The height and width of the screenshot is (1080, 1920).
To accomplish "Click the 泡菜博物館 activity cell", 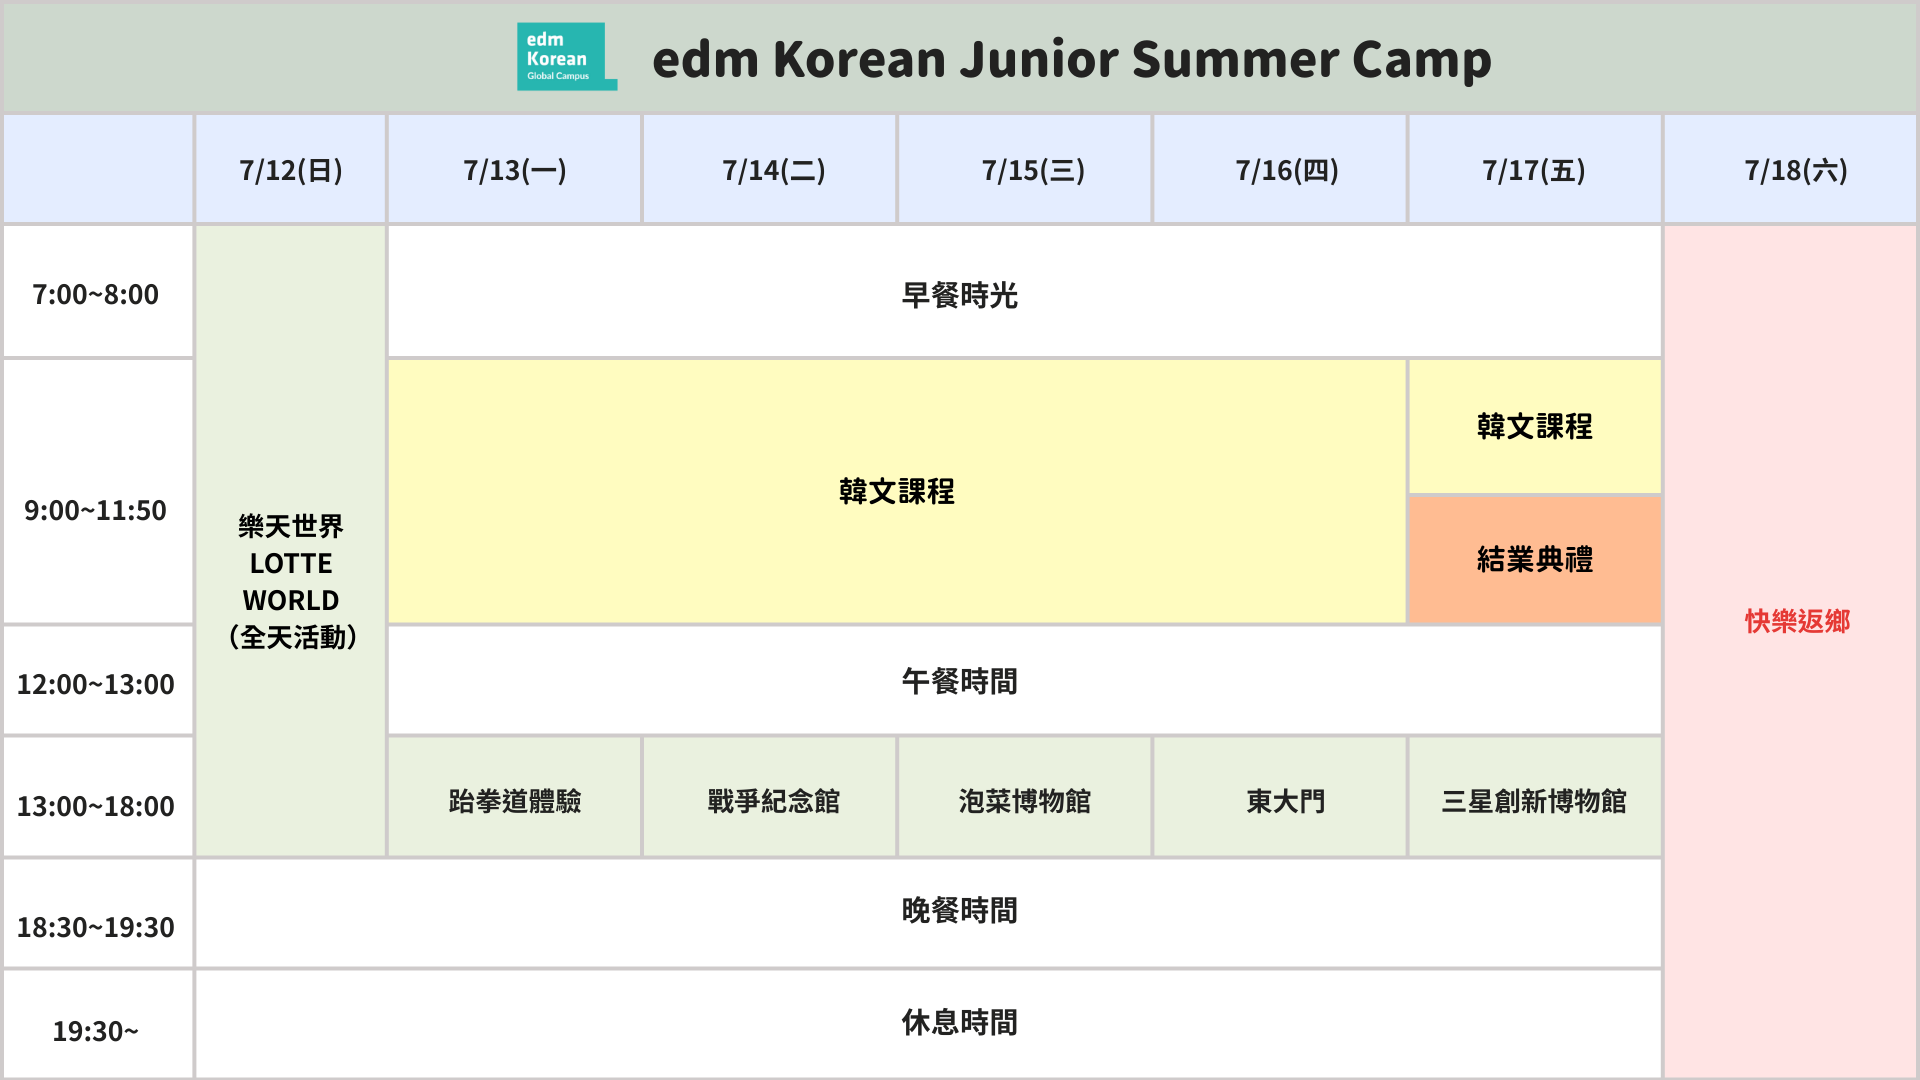I will point(1025,801).
